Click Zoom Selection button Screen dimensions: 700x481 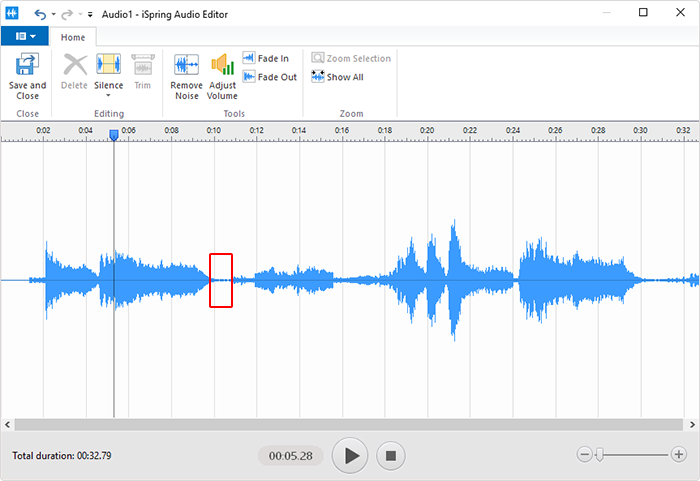click(351, 58)
